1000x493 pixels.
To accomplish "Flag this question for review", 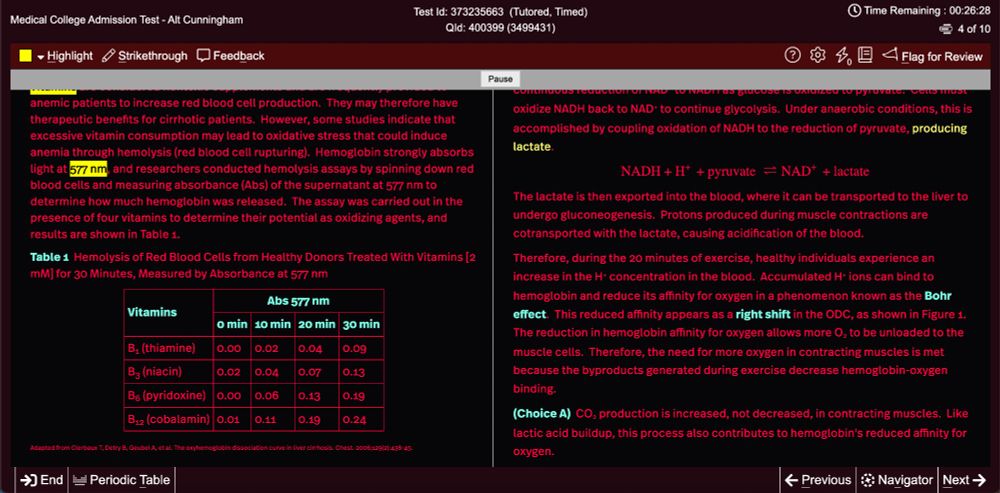I will (x=932, y=56).
